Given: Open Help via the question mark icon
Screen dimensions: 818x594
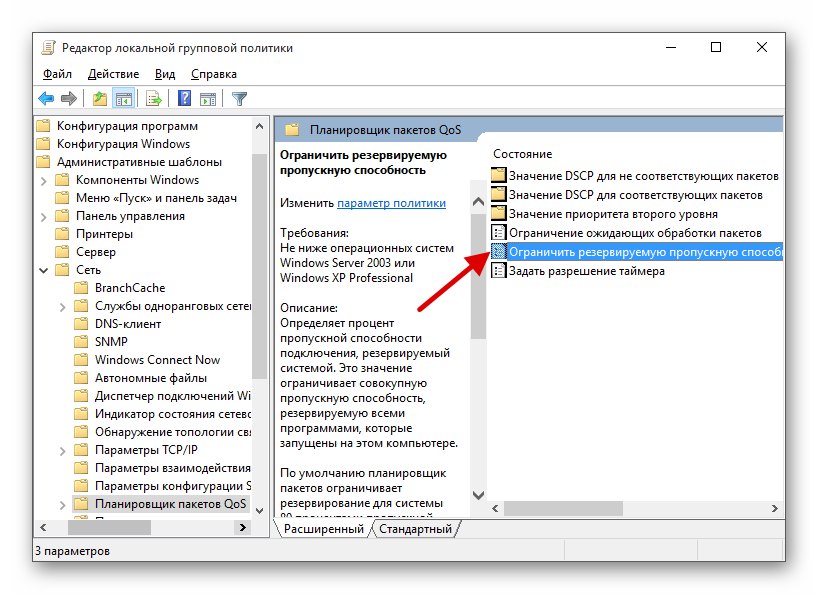Looking at the screenshot, I should (x=185, y=98).
